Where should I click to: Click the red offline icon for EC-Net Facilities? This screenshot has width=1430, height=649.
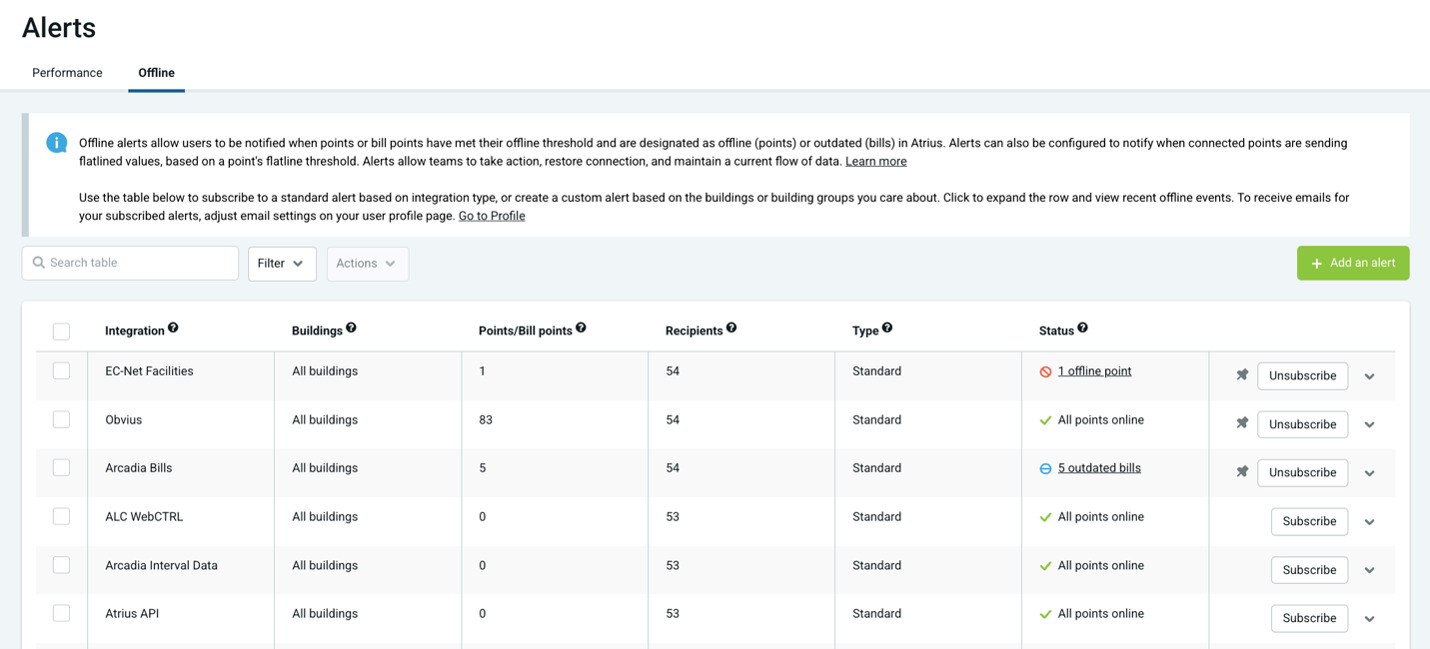click(x=1045, y=372)
